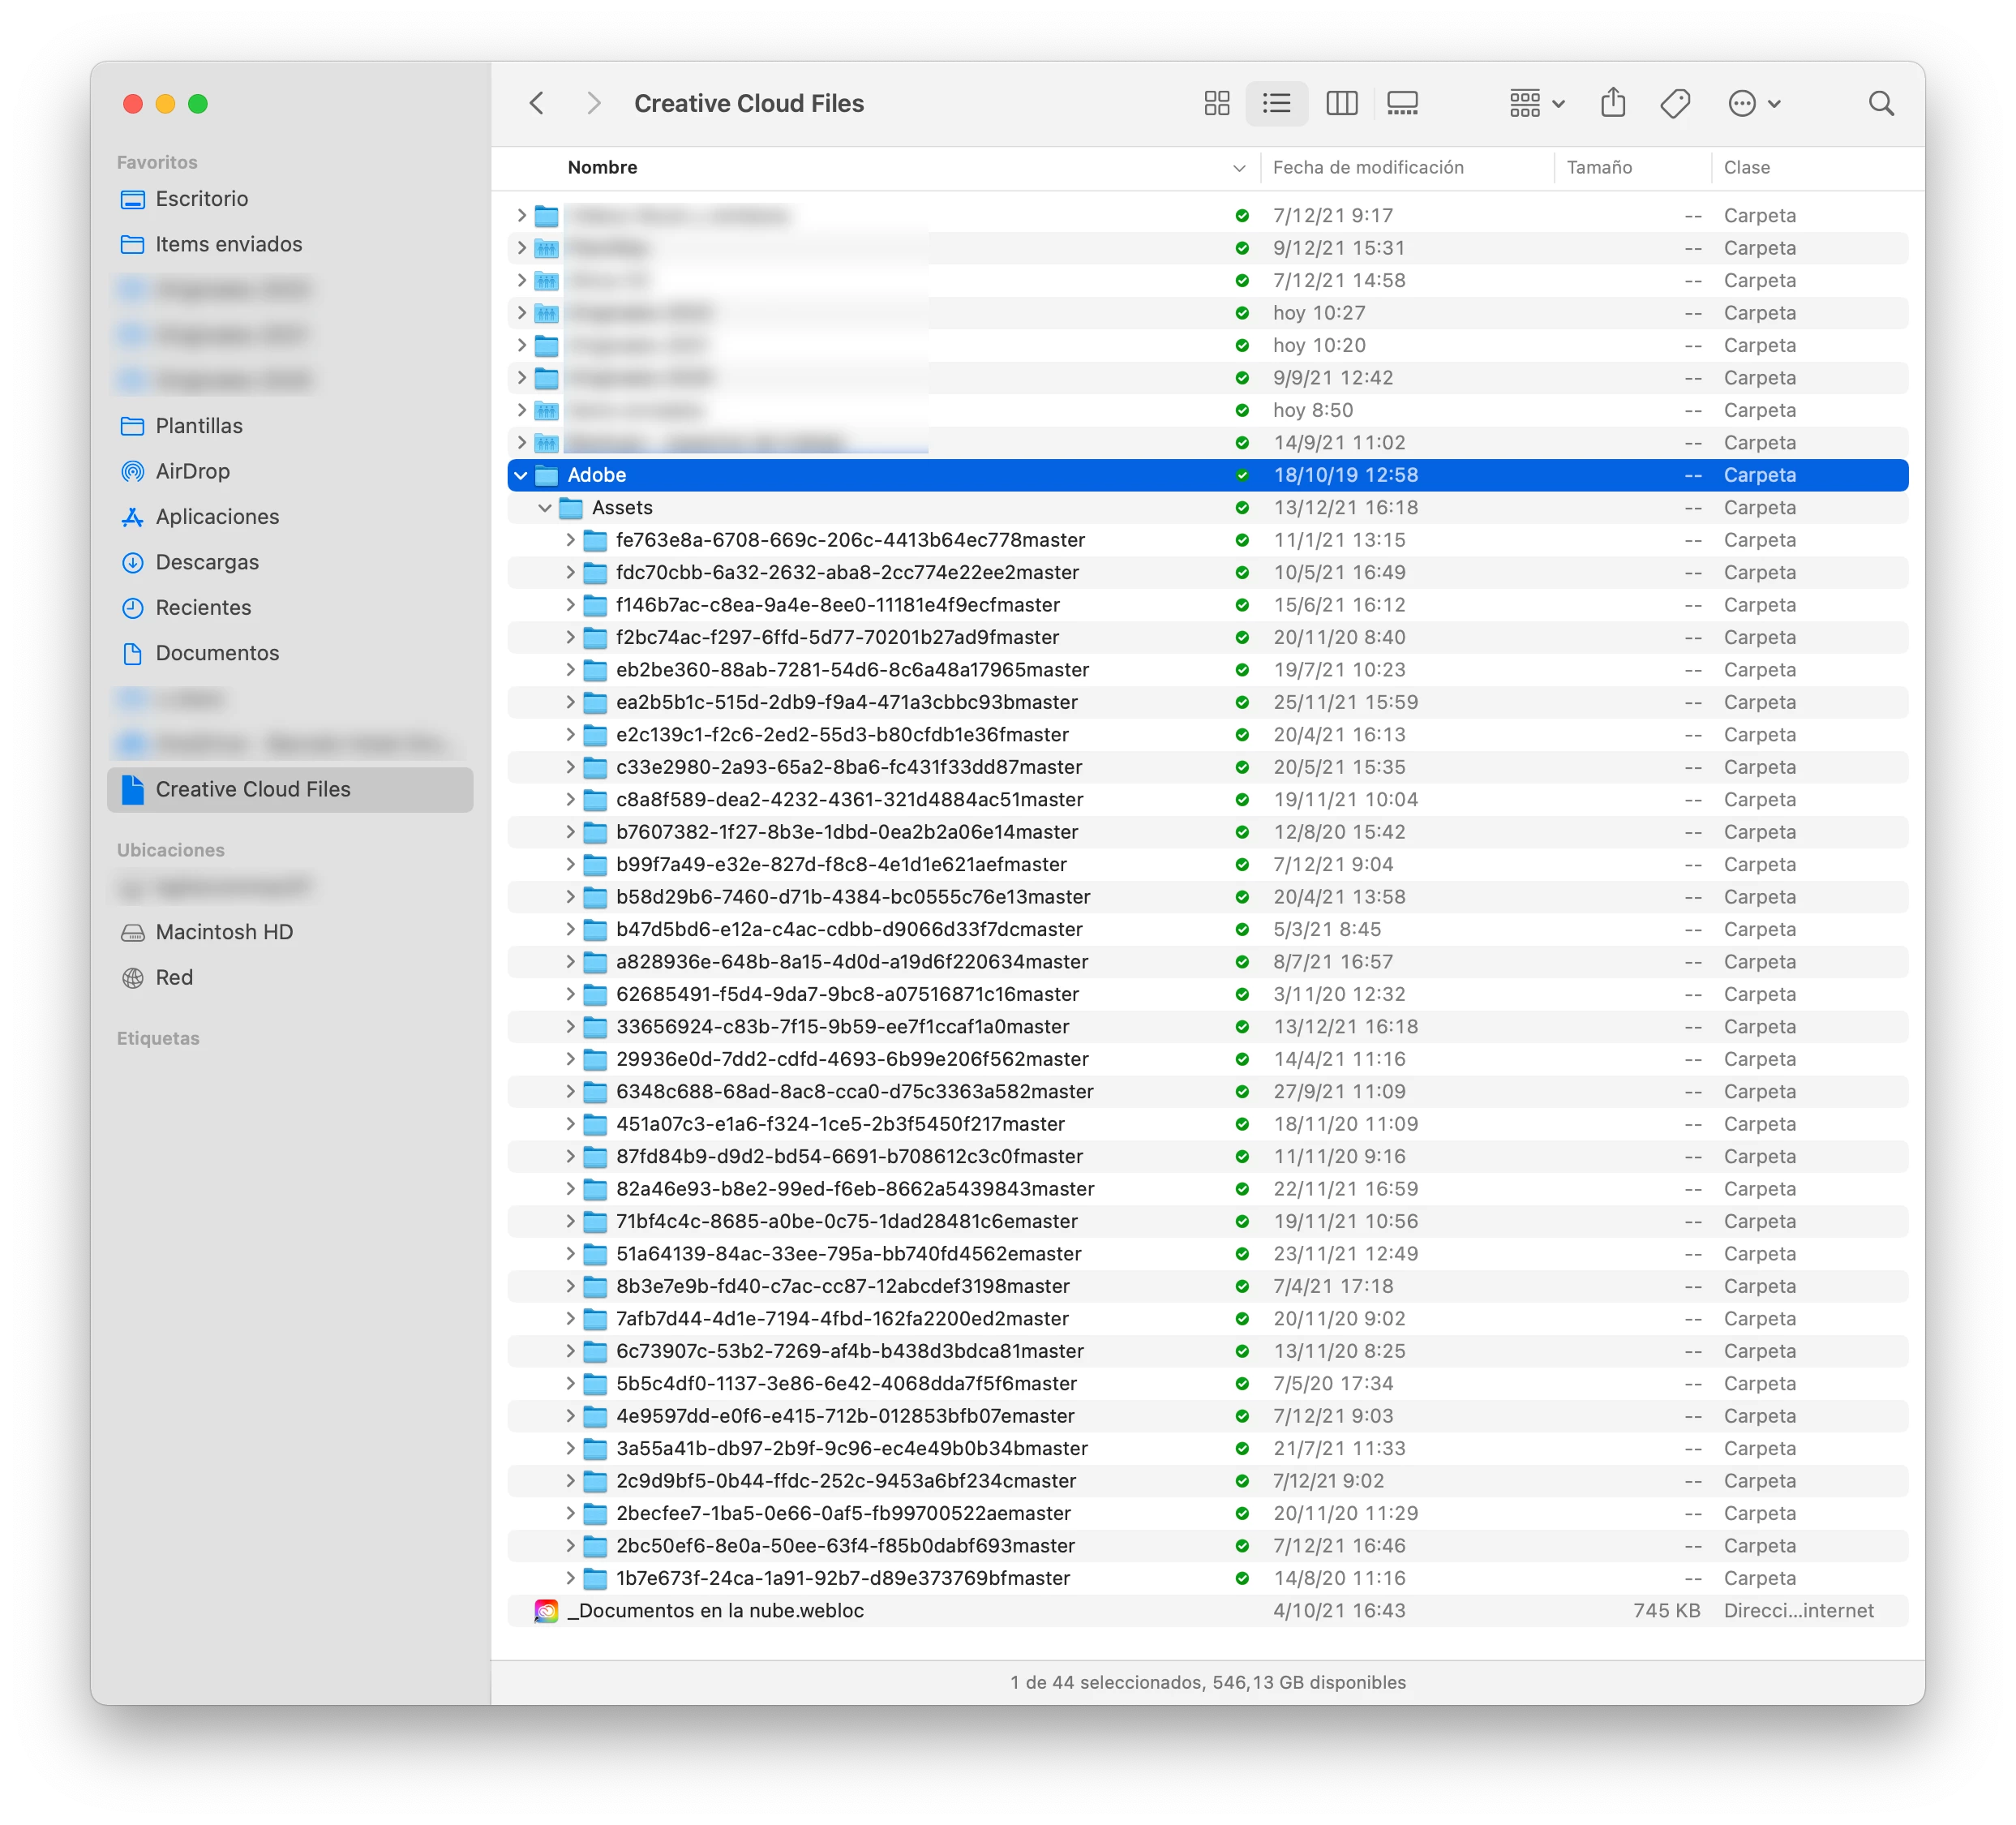Select the 1b7e673f-24ca master folder row
The height and width of the screenshot is (1825, 2016).
click(x=842, y=1578)
